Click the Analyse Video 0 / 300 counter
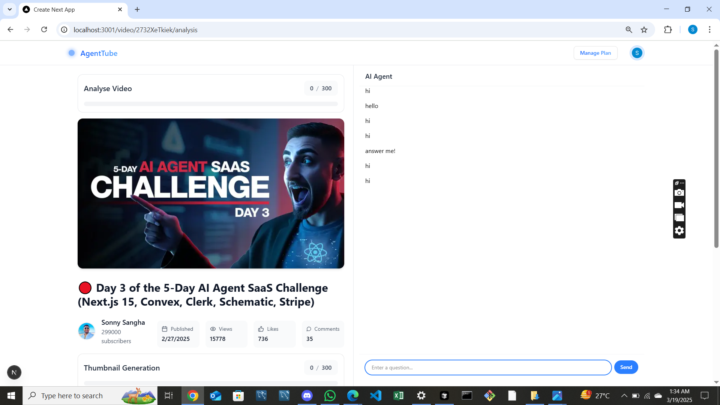Screen dimensions: 720x405 (321, 88)
